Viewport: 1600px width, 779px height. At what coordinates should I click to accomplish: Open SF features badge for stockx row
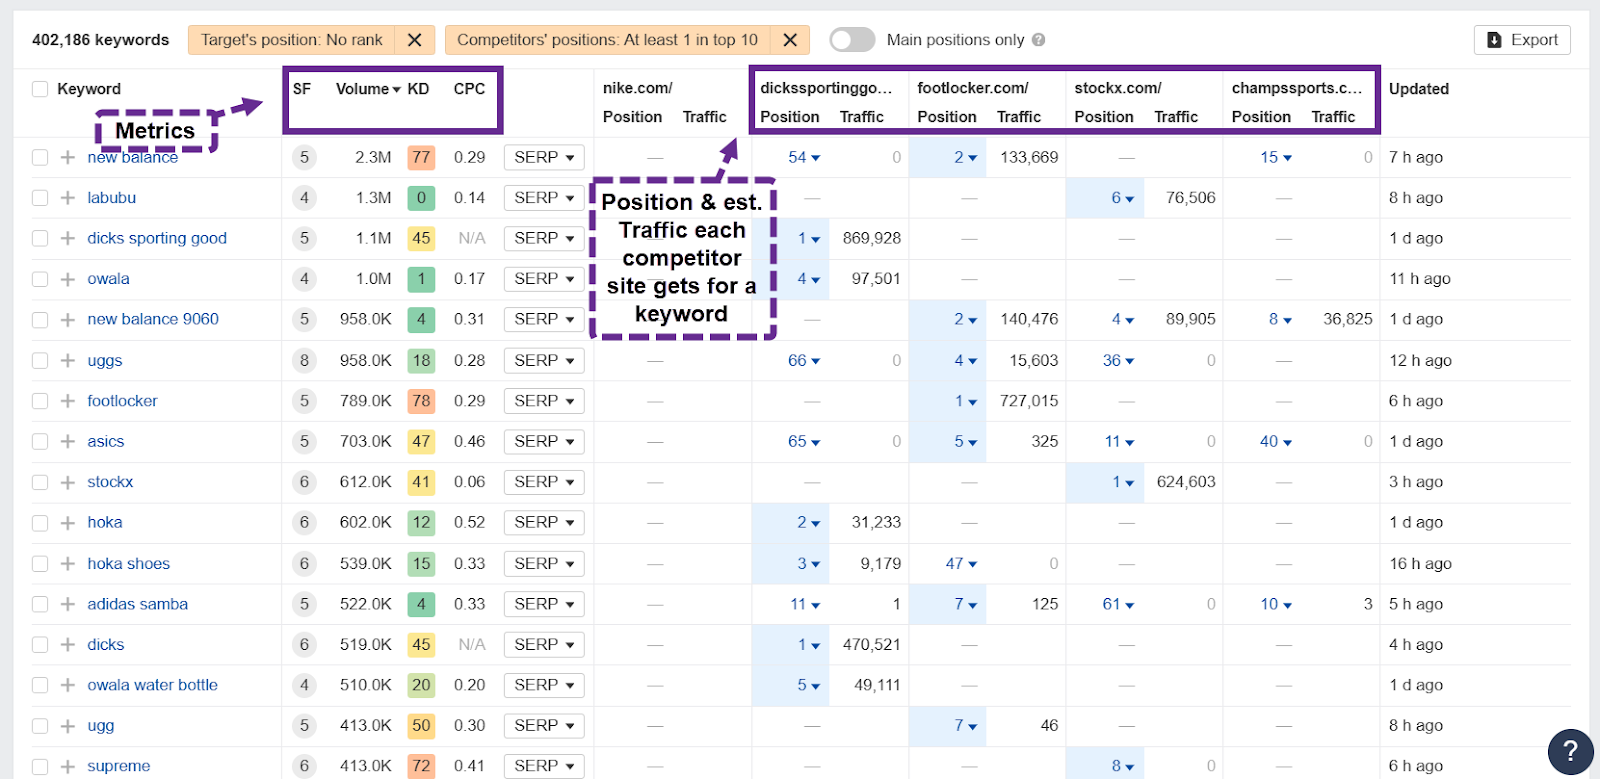305,482
